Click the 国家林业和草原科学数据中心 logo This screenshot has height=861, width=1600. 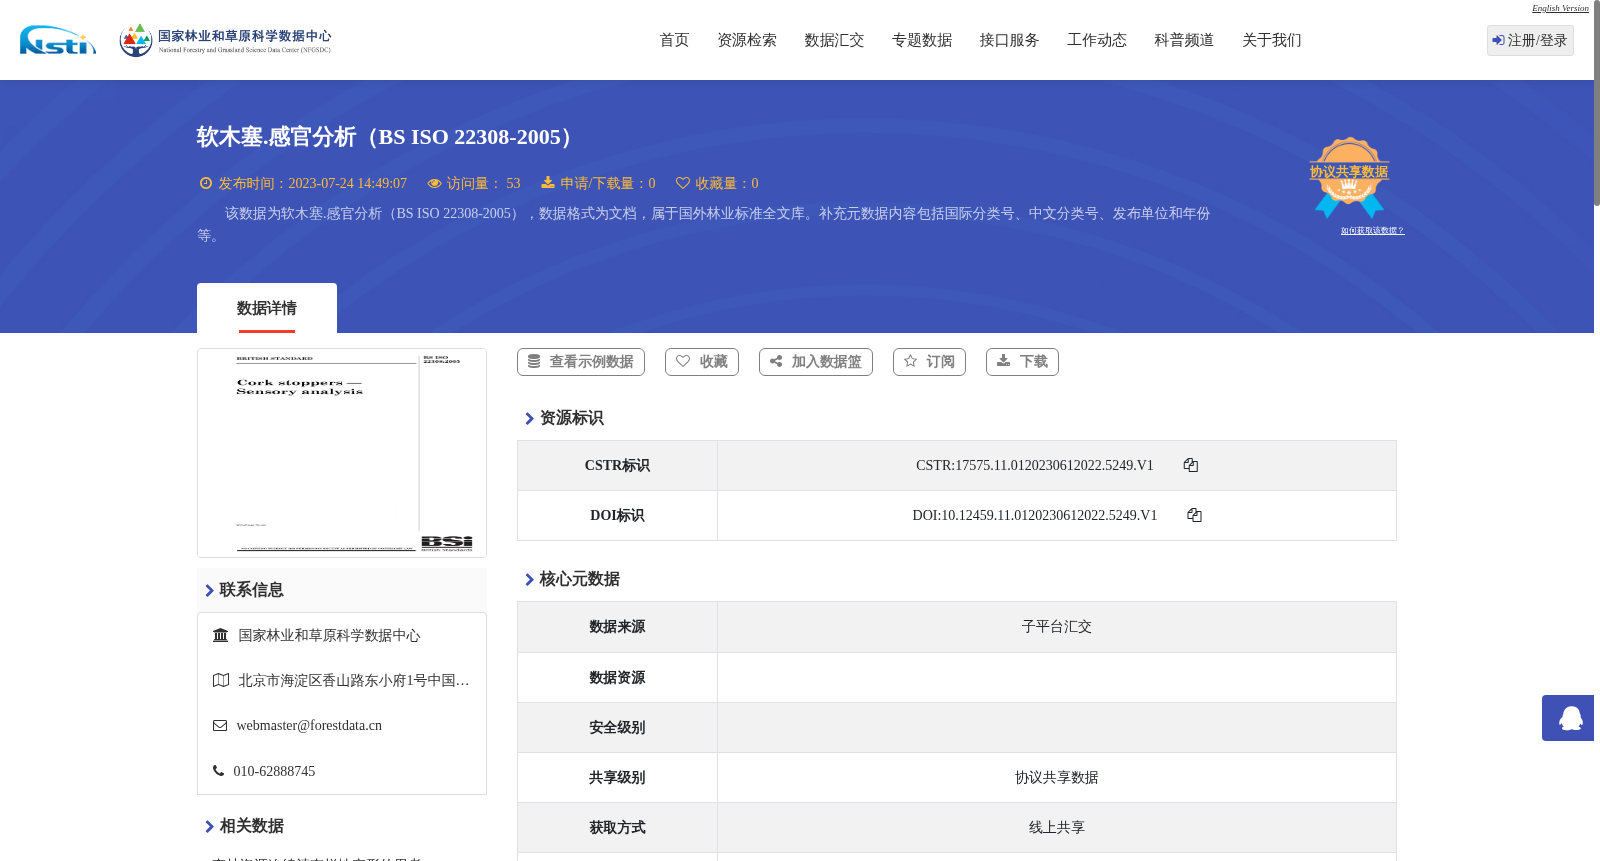point(225,40)
